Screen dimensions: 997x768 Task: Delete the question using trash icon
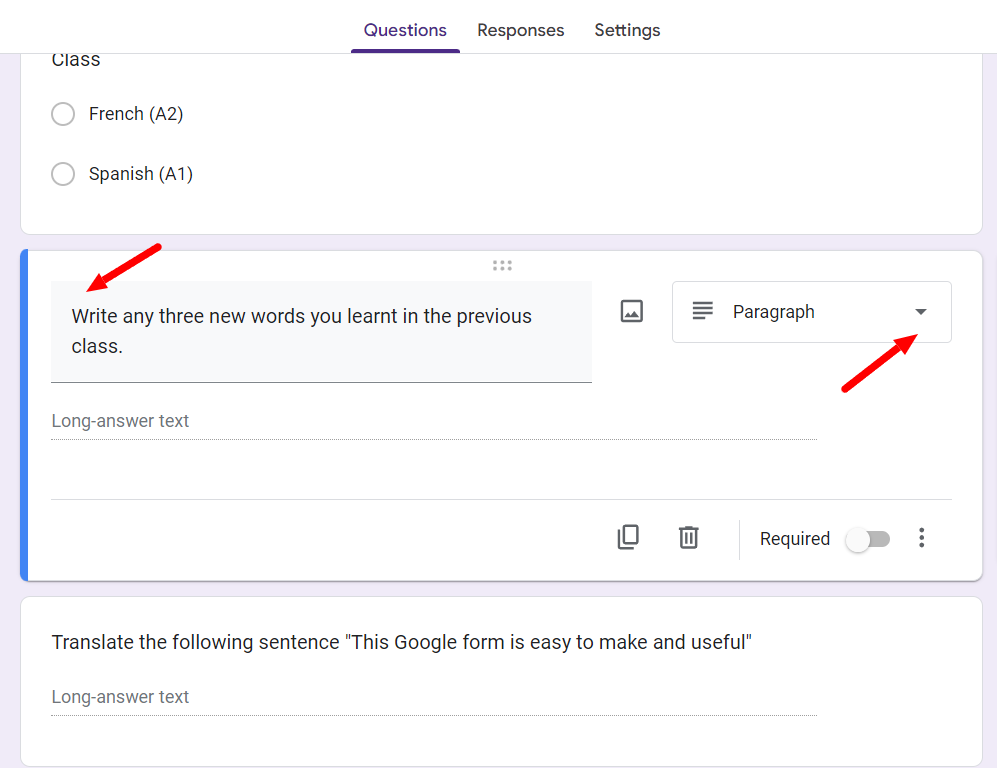[x=689, y=538]
